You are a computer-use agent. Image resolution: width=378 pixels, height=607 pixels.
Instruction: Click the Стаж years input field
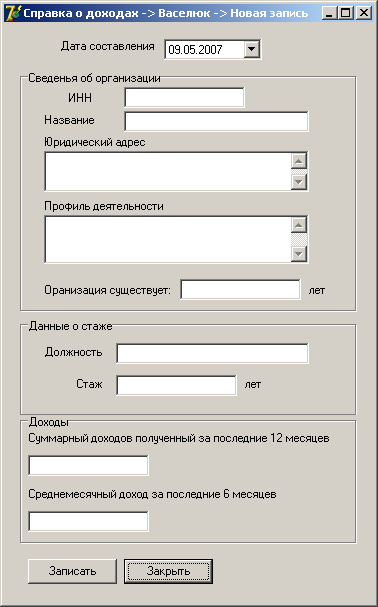176,386
